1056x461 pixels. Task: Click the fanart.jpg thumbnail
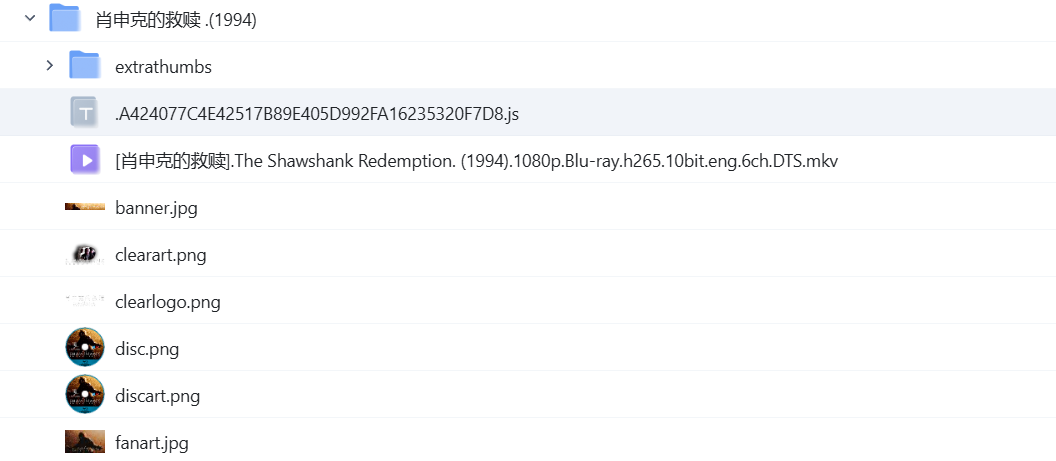coord(85,441)
